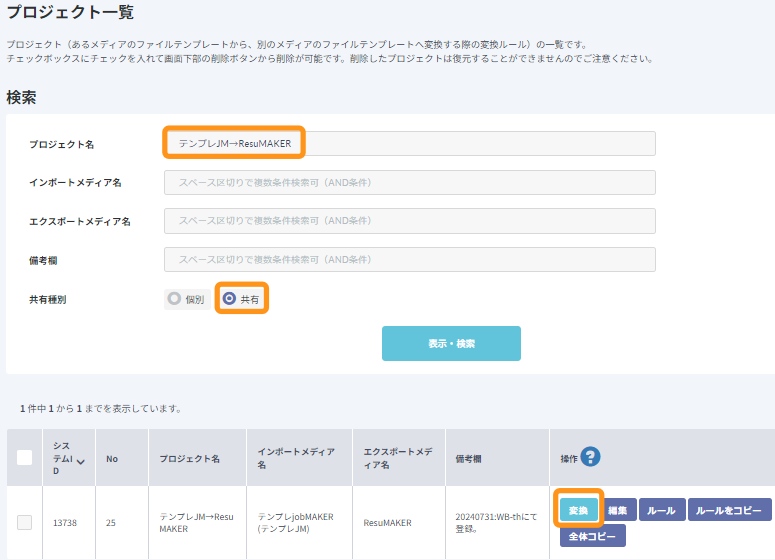Viewport: 775px width, 560px height.
Task: Open ルール for the project row
Action: click(662, 510)
